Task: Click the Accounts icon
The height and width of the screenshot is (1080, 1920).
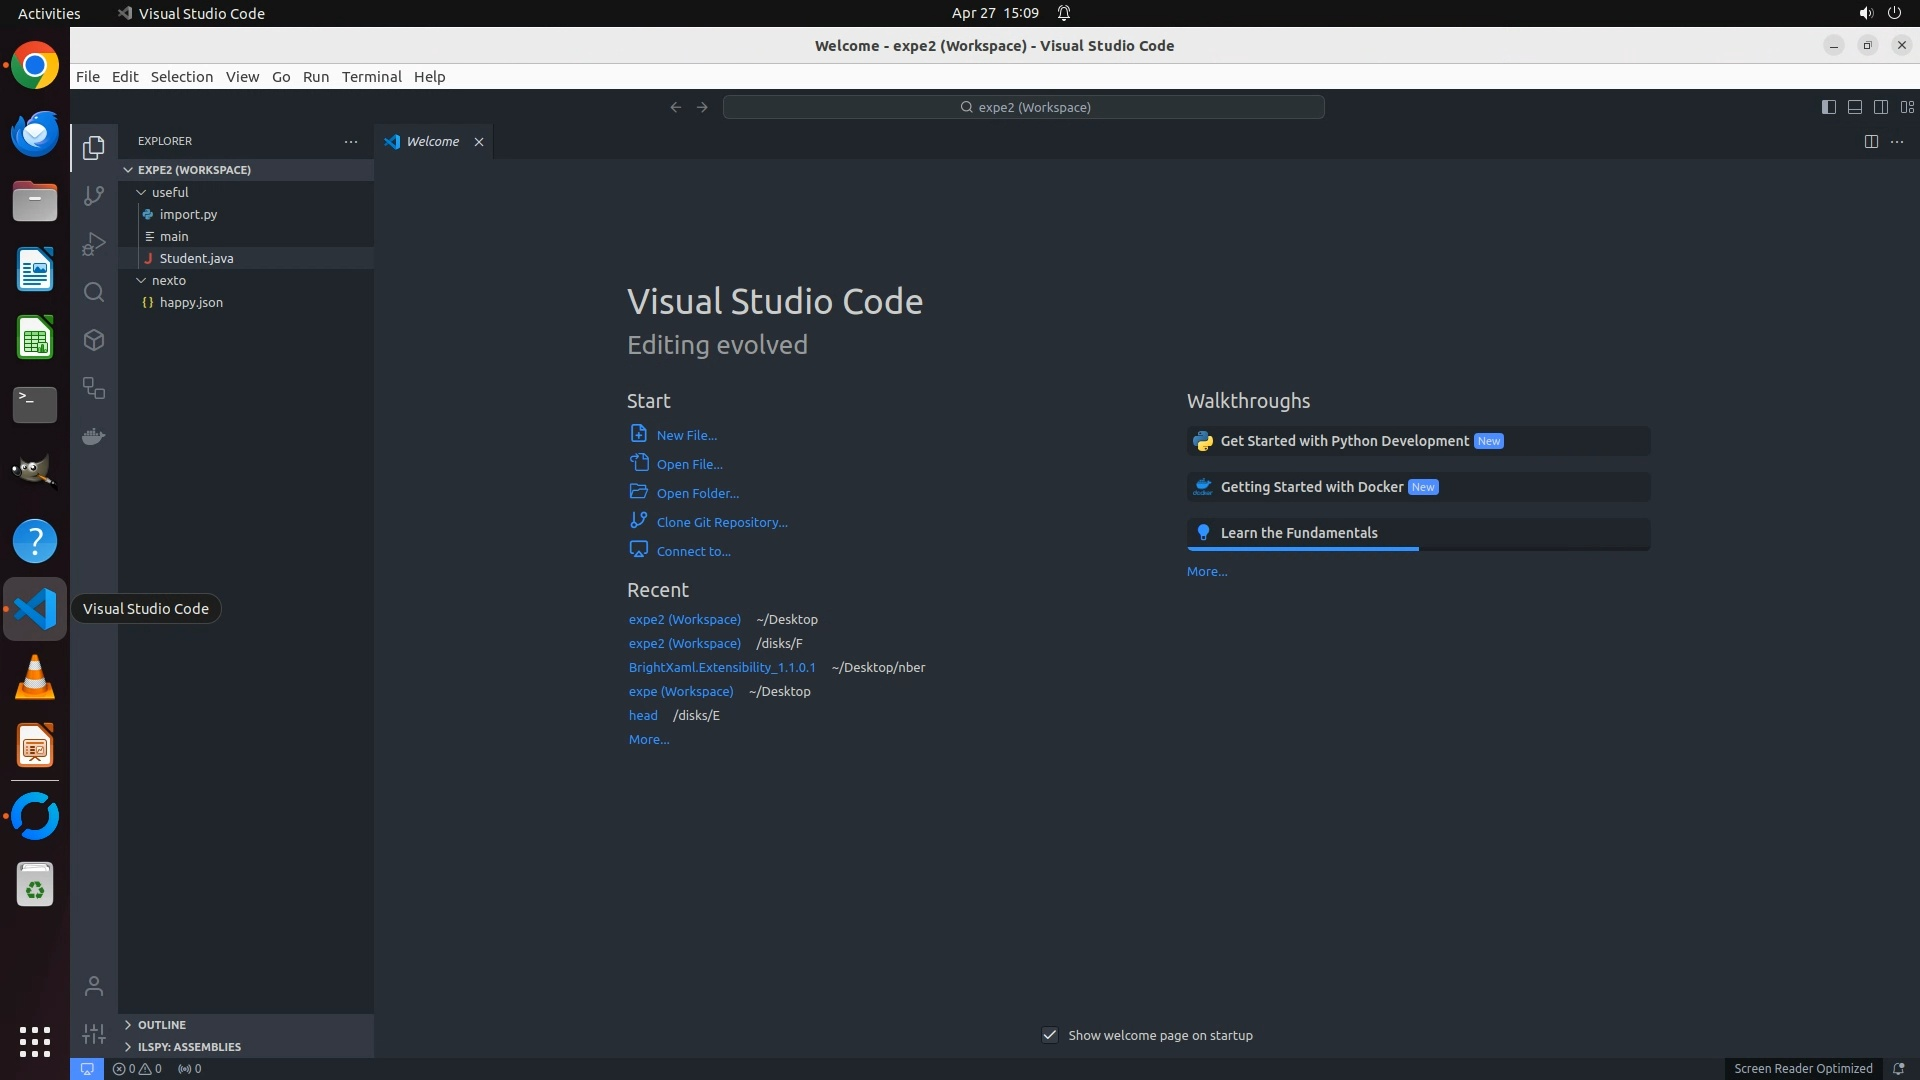Action: coord(94,986)
